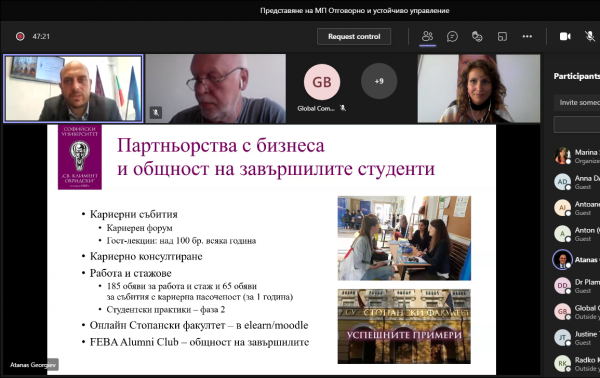
Task: Click the Atanas participant avatar
Action: pyautogui.click(x=562, y=260)
